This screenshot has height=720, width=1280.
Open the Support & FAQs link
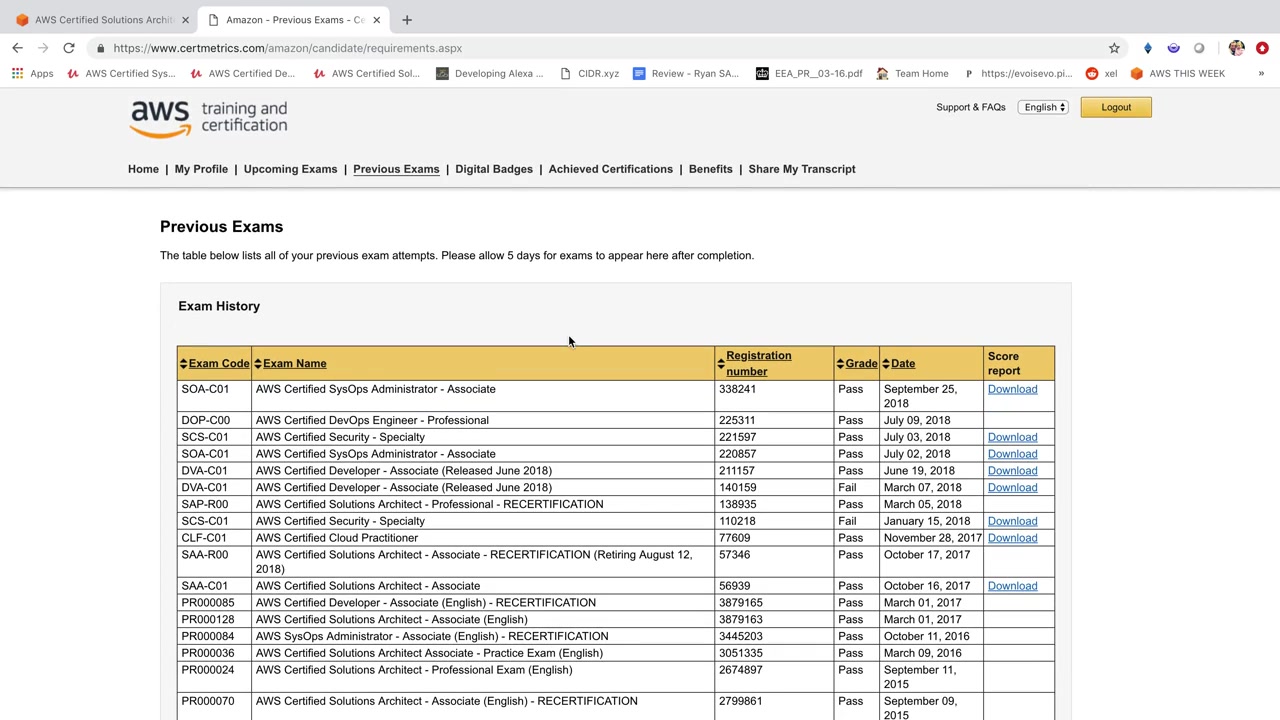pos(970,107)
